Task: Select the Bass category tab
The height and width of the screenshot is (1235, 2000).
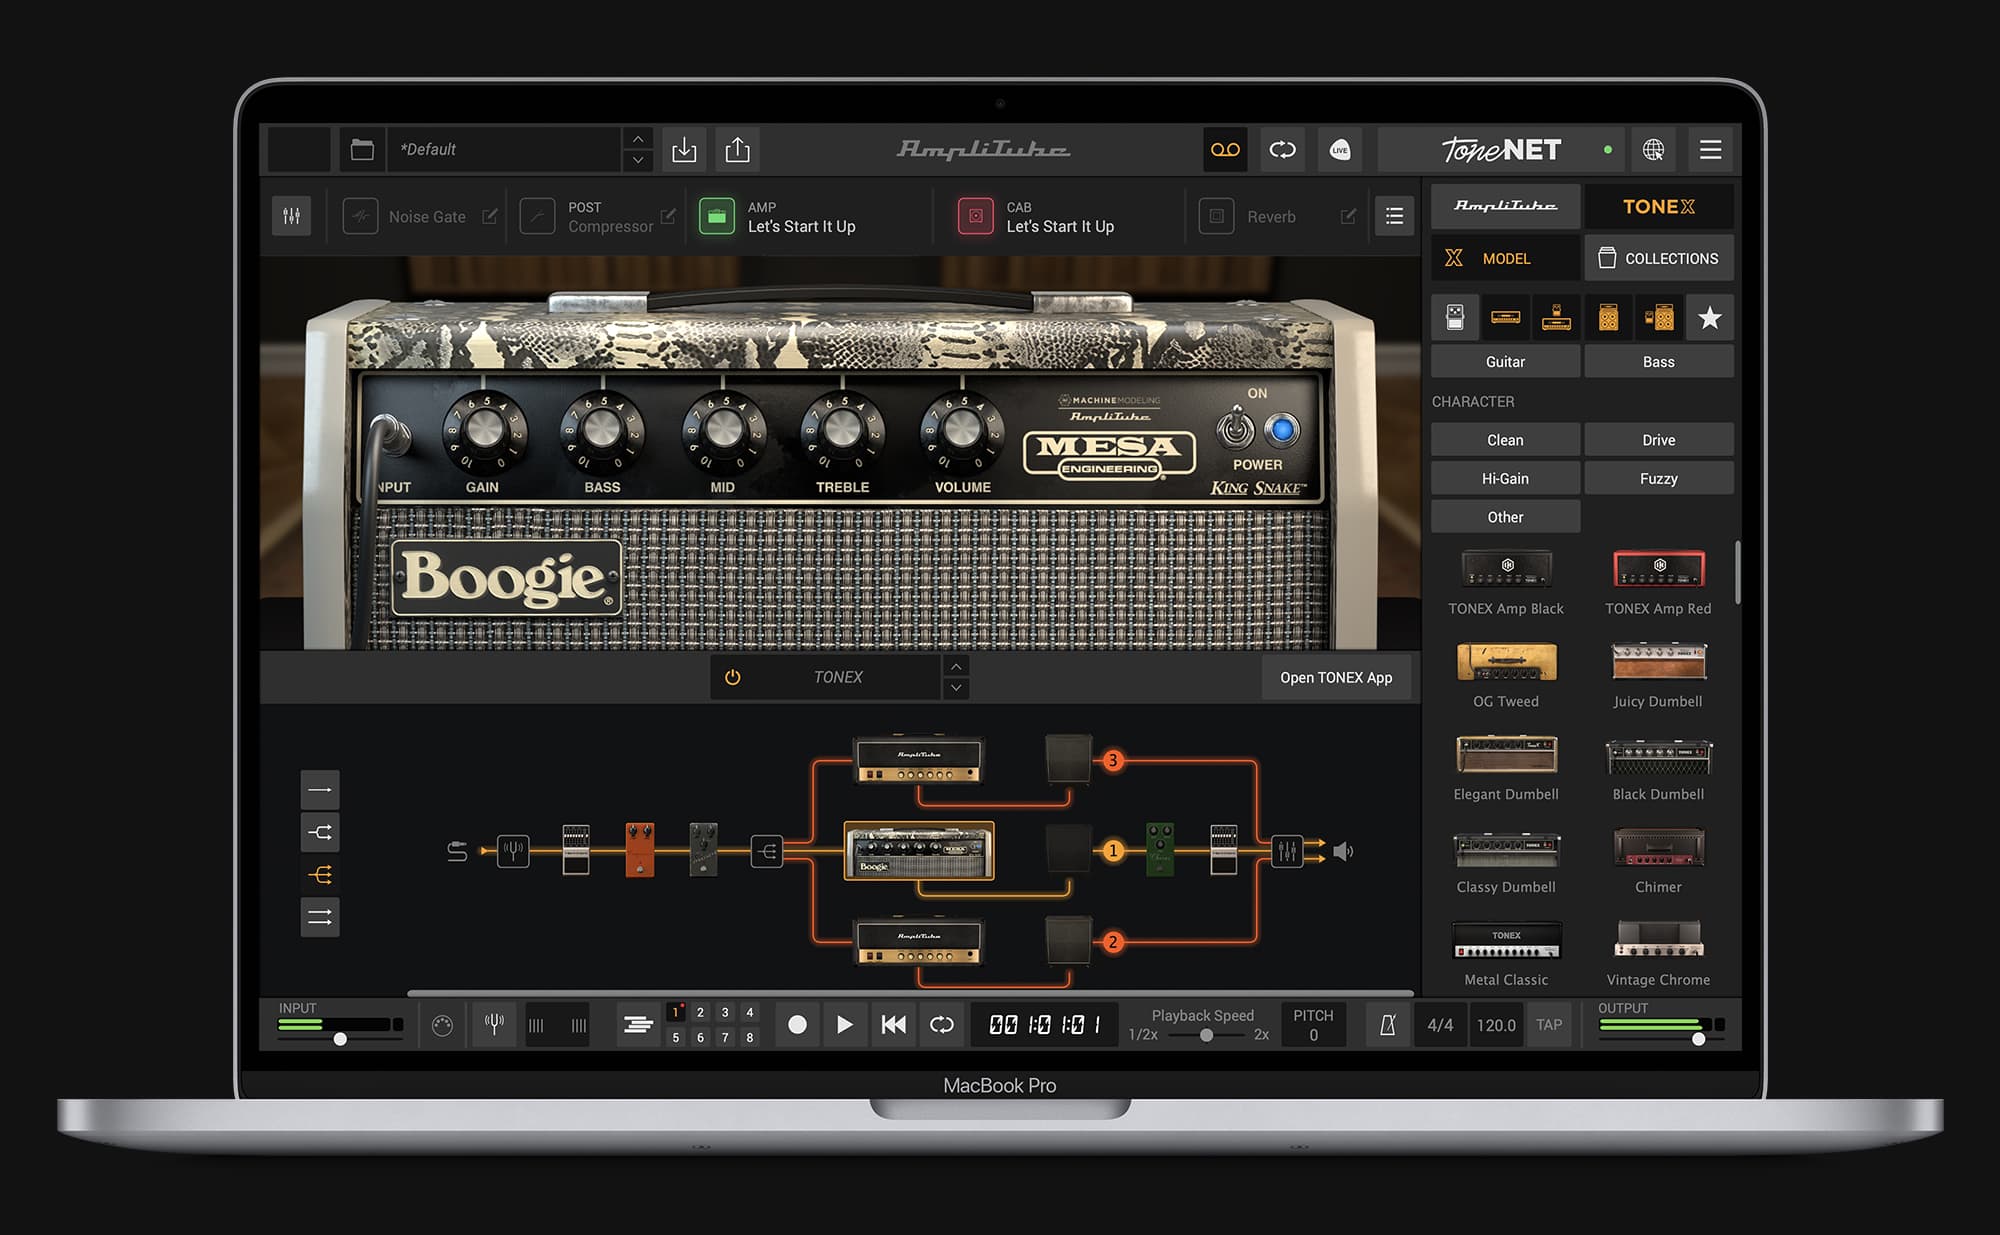Action: (x=1659, y=361)
